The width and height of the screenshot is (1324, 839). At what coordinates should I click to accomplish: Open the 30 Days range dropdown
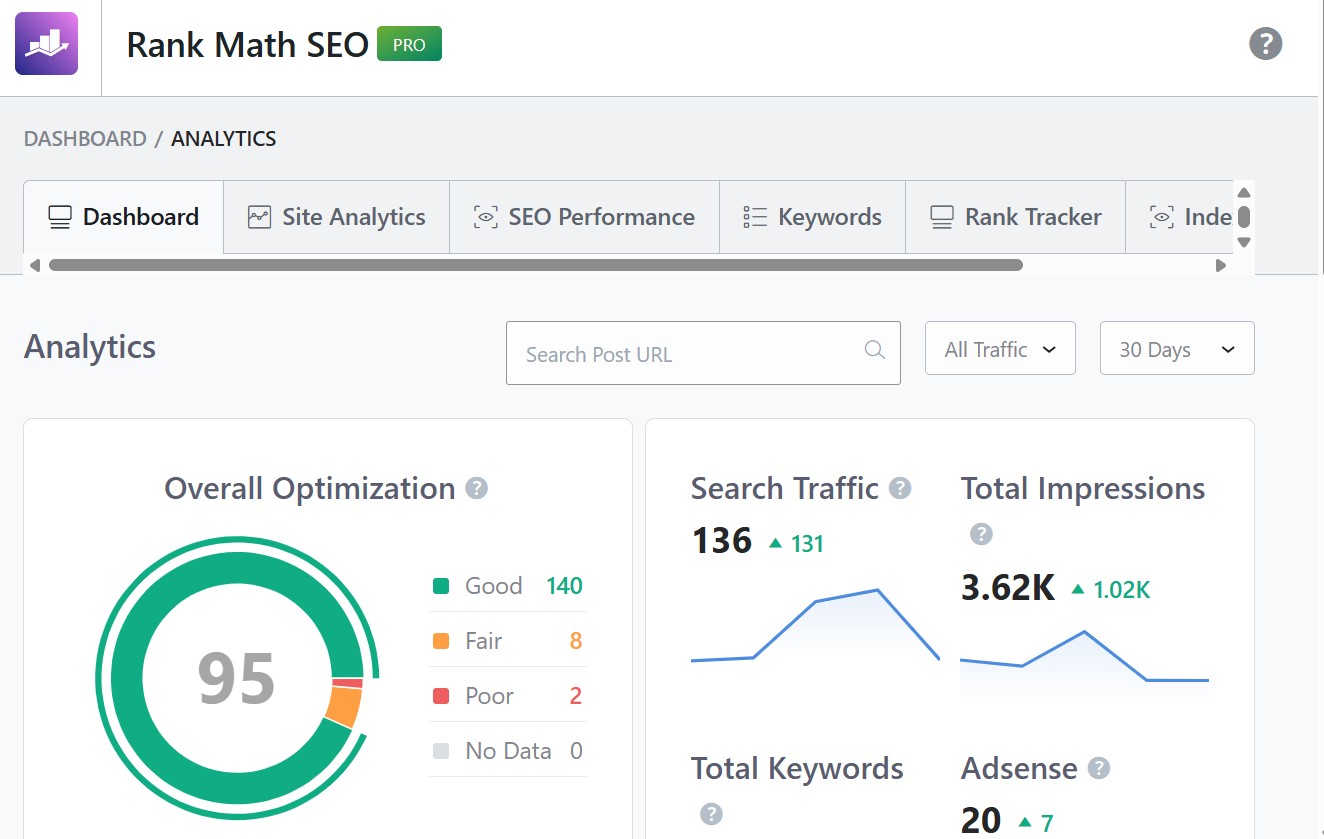1177,348
